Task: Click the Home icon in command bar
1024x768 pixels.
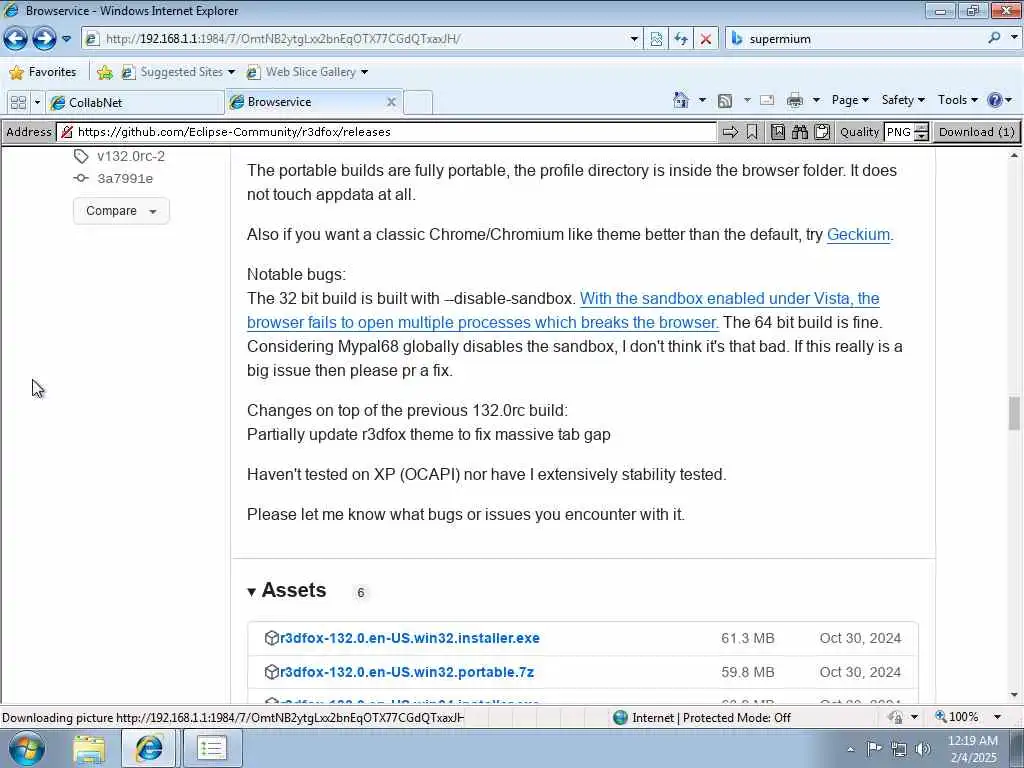Action: pyautogui.click(x=680, y=100)
